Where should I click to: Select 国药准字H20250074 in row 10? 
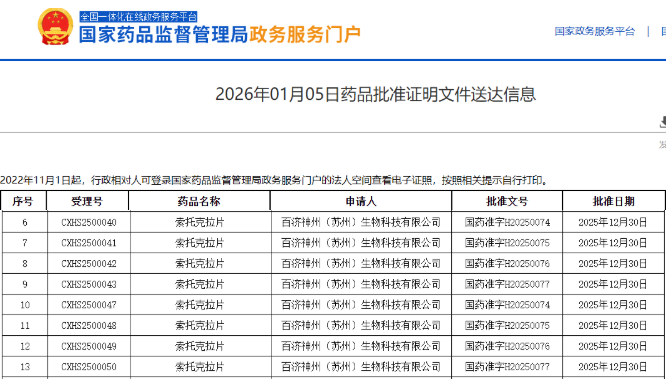(x=507, y=305)
